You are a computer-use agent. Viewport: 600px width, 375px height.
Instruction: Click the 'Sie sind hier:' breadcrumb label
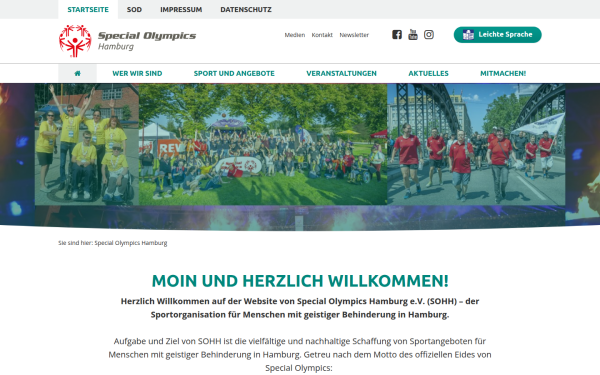click(76, 243)
